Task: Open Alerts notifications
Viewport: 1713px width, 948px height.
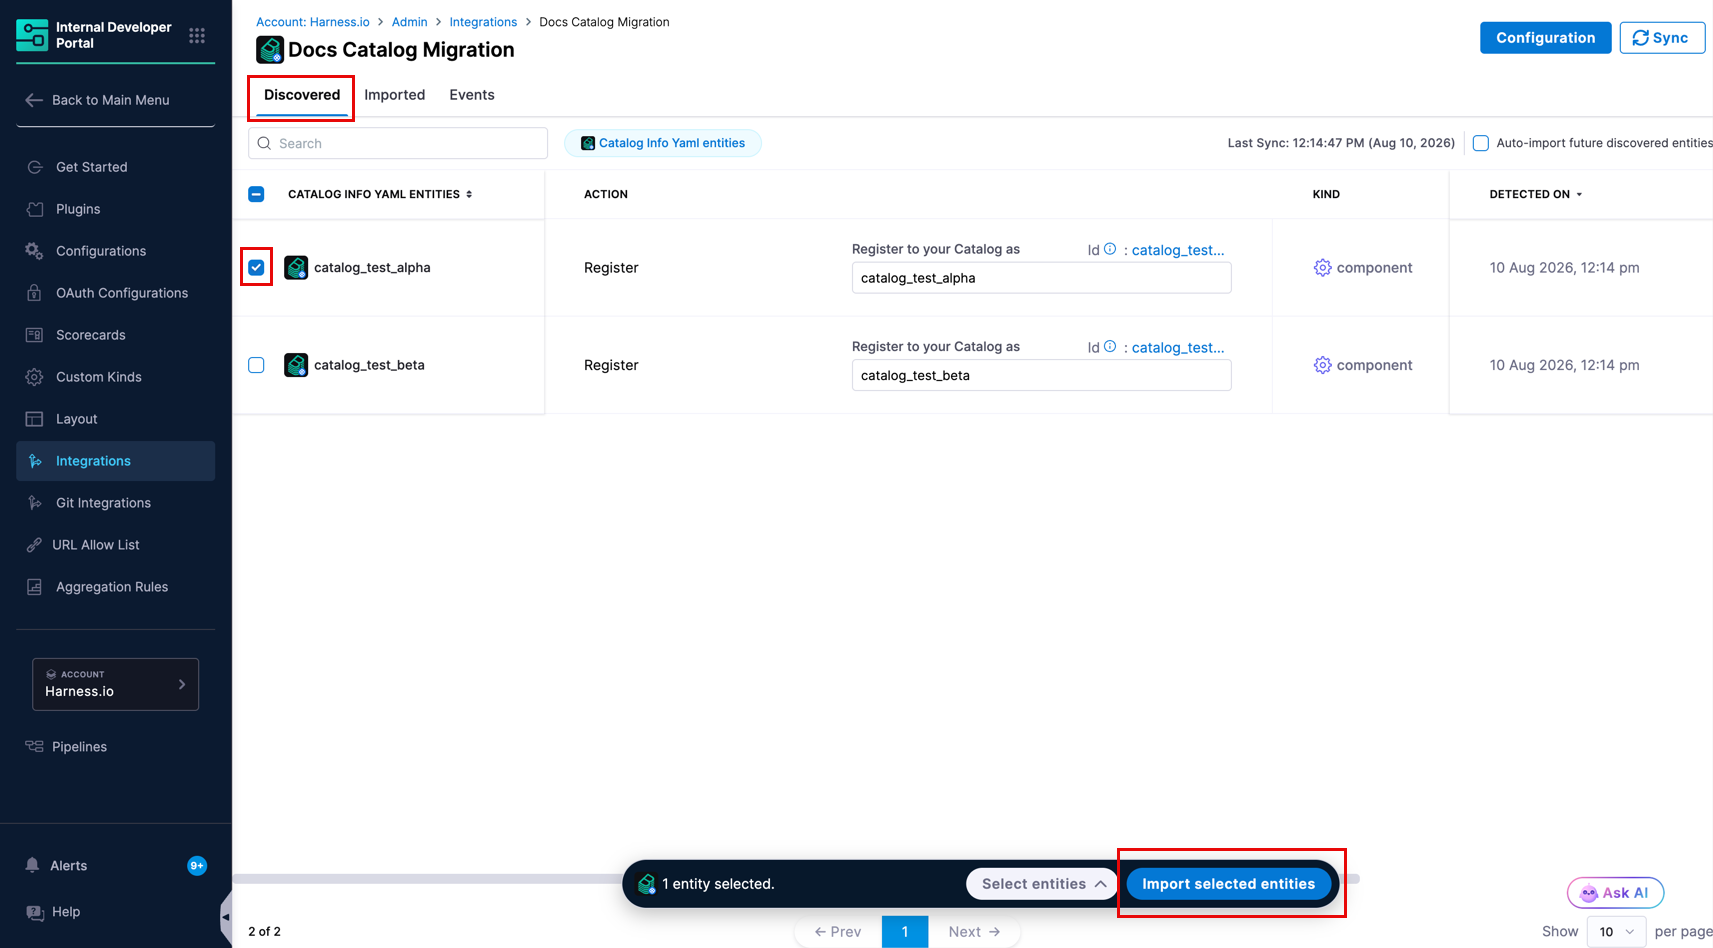Action: coord(68,866)
